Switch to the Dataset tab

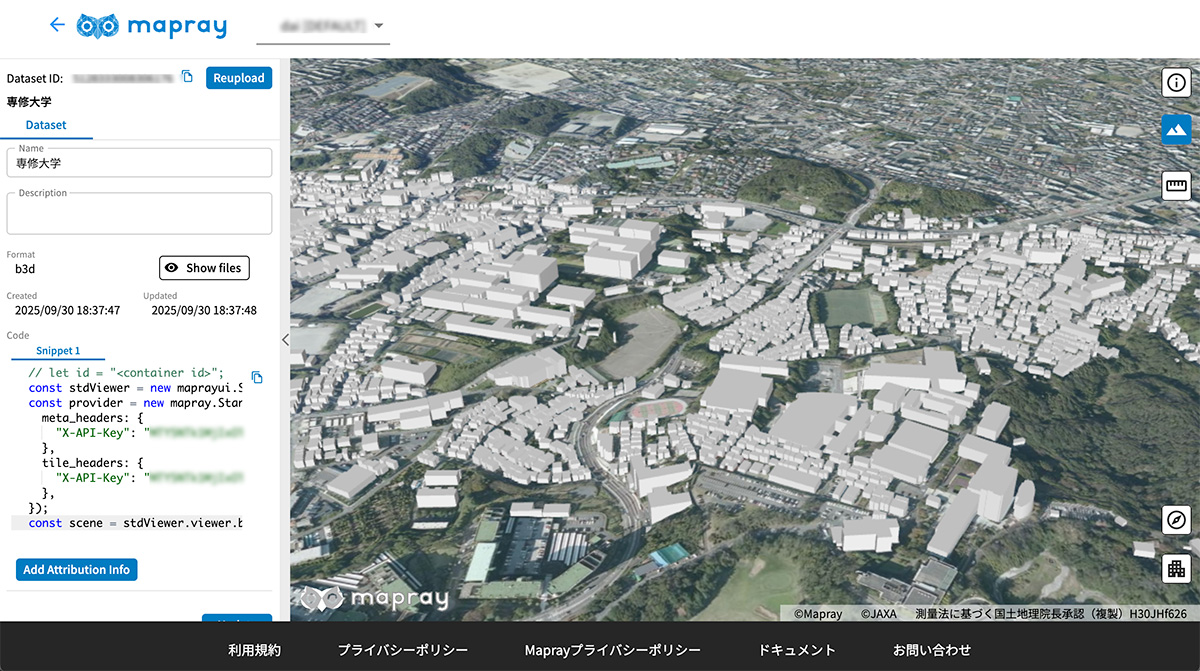[46, 126]
